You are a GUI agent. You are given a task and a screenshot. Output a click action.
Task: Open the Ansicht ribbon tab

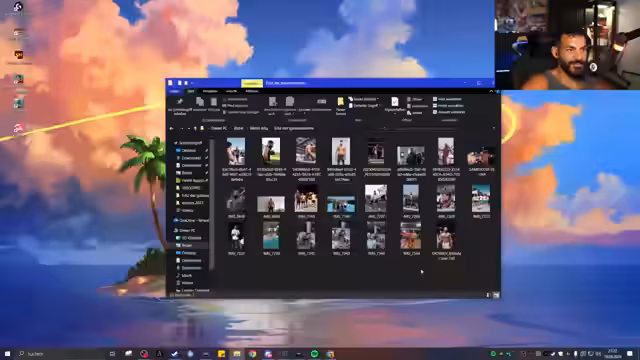coord(231,91)
